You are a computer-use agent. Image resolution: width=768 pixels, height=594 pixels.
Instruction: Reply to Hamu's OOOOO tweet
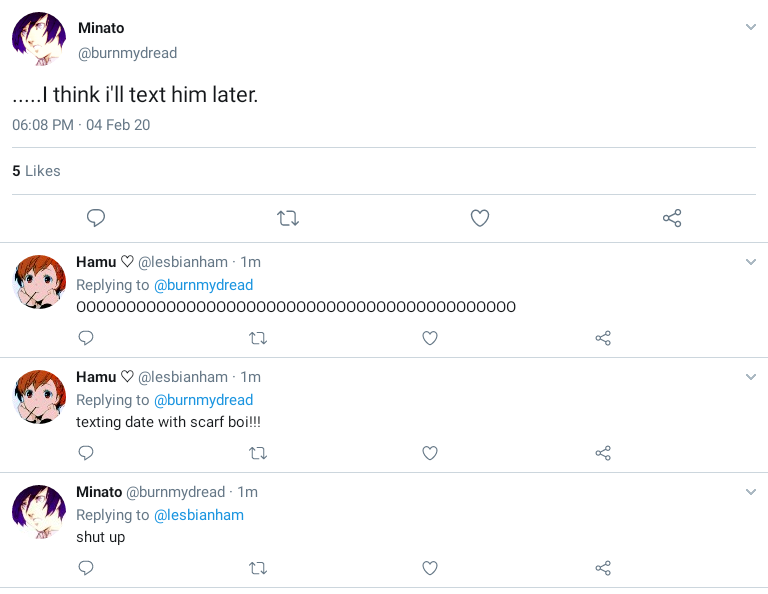[86, 338]
